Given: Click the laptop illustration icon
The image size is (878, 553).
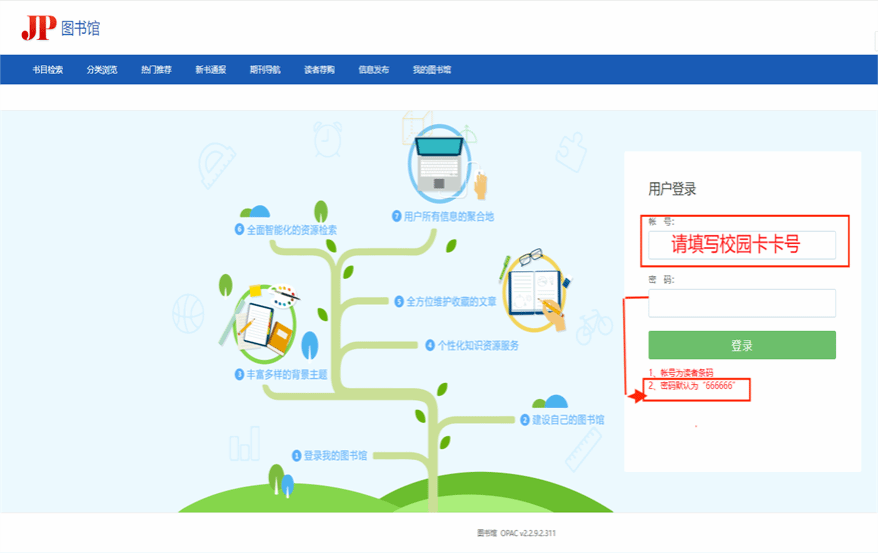Looking at the screenshot, I should point(440,164).
